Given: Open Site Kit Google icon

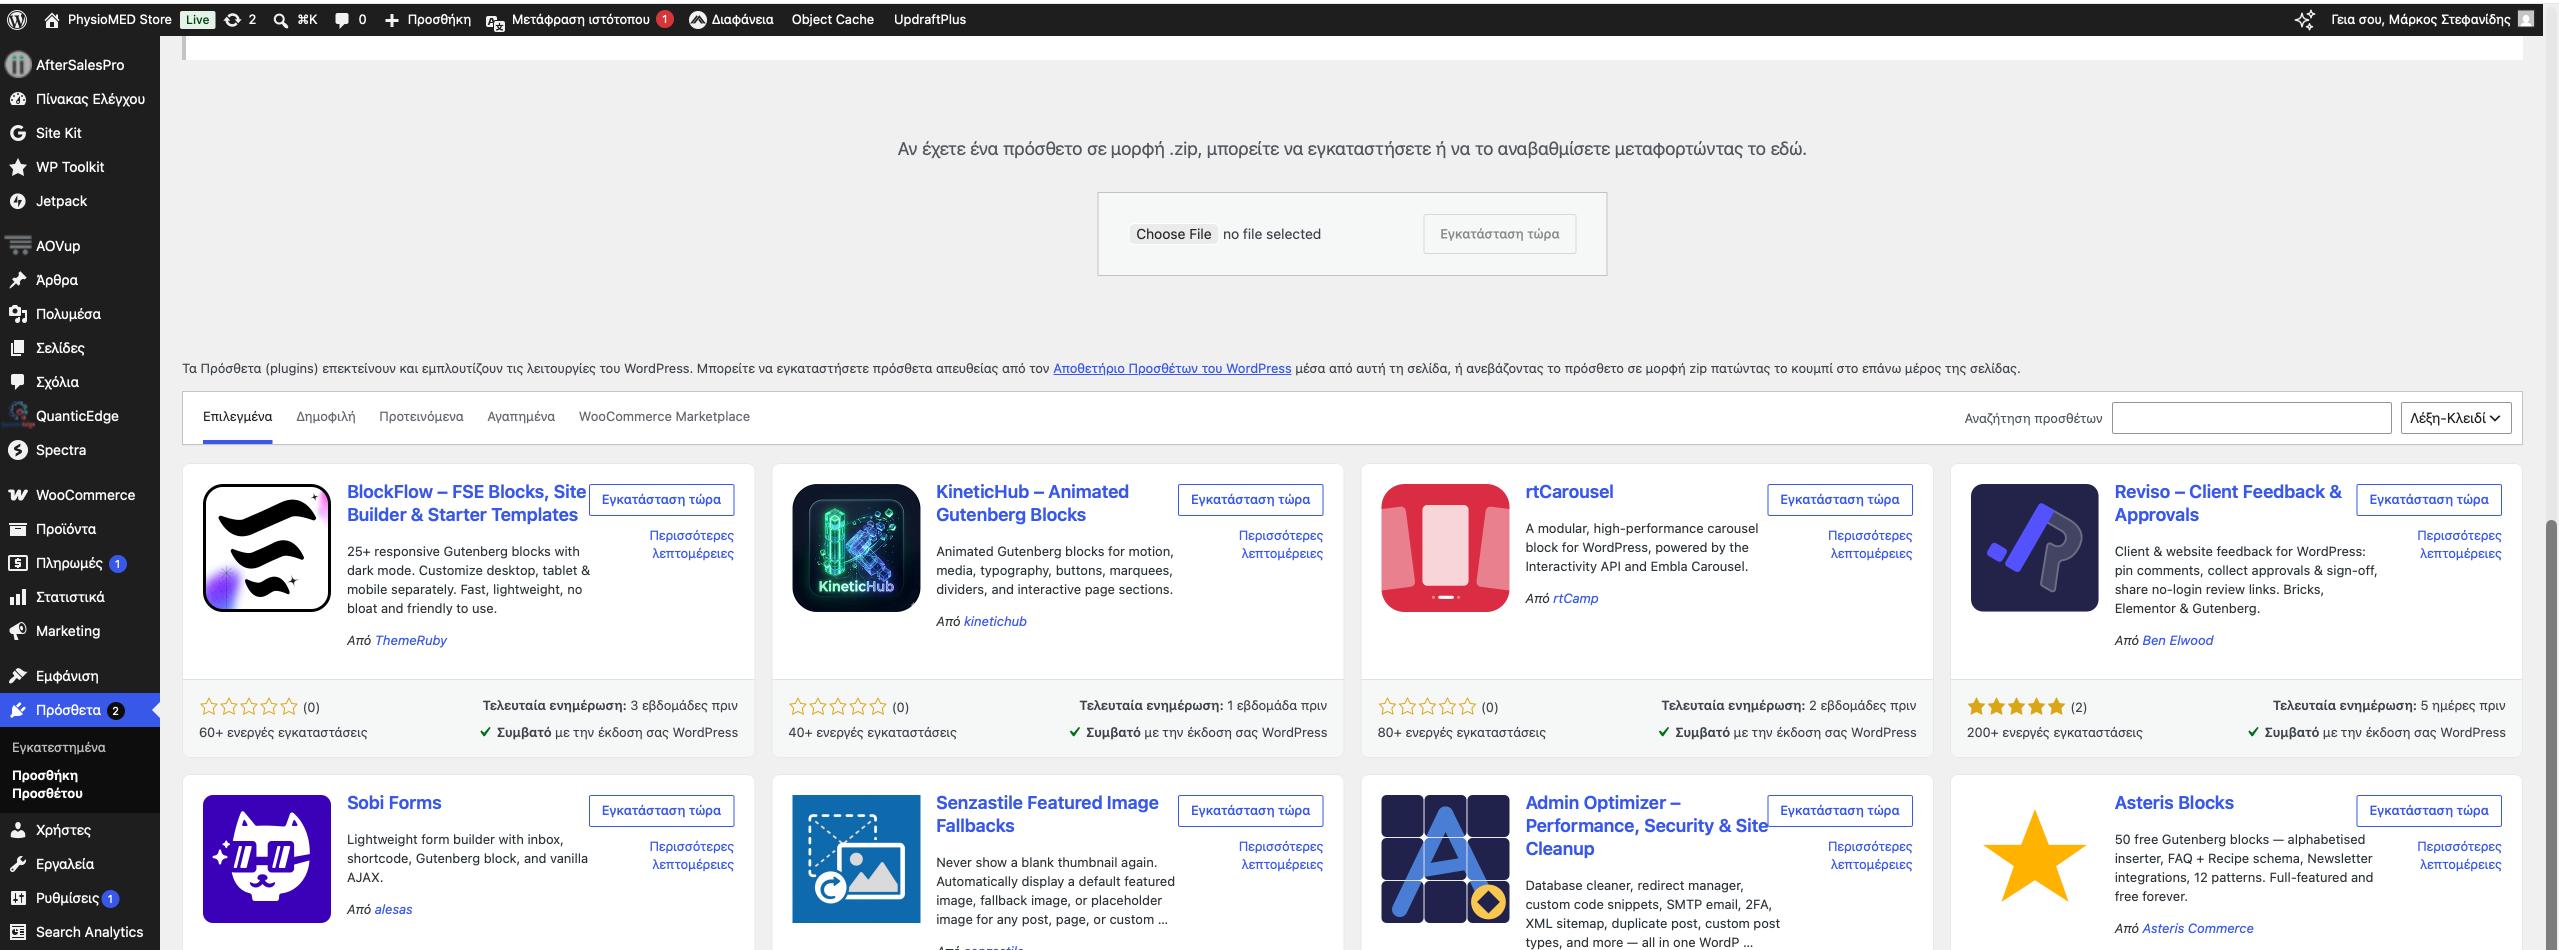Looking at the screenshot, I should coord(17,133).
